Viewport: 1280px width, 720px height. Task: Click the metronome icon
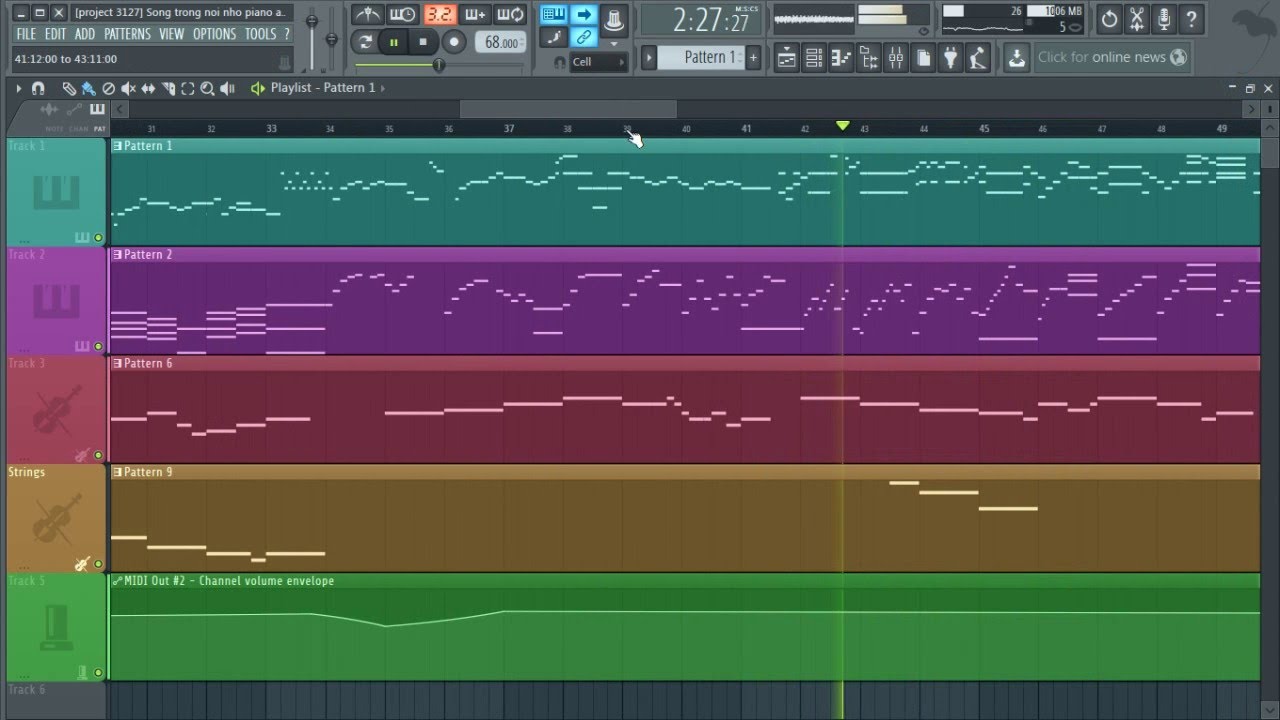[x=368, y=14]
